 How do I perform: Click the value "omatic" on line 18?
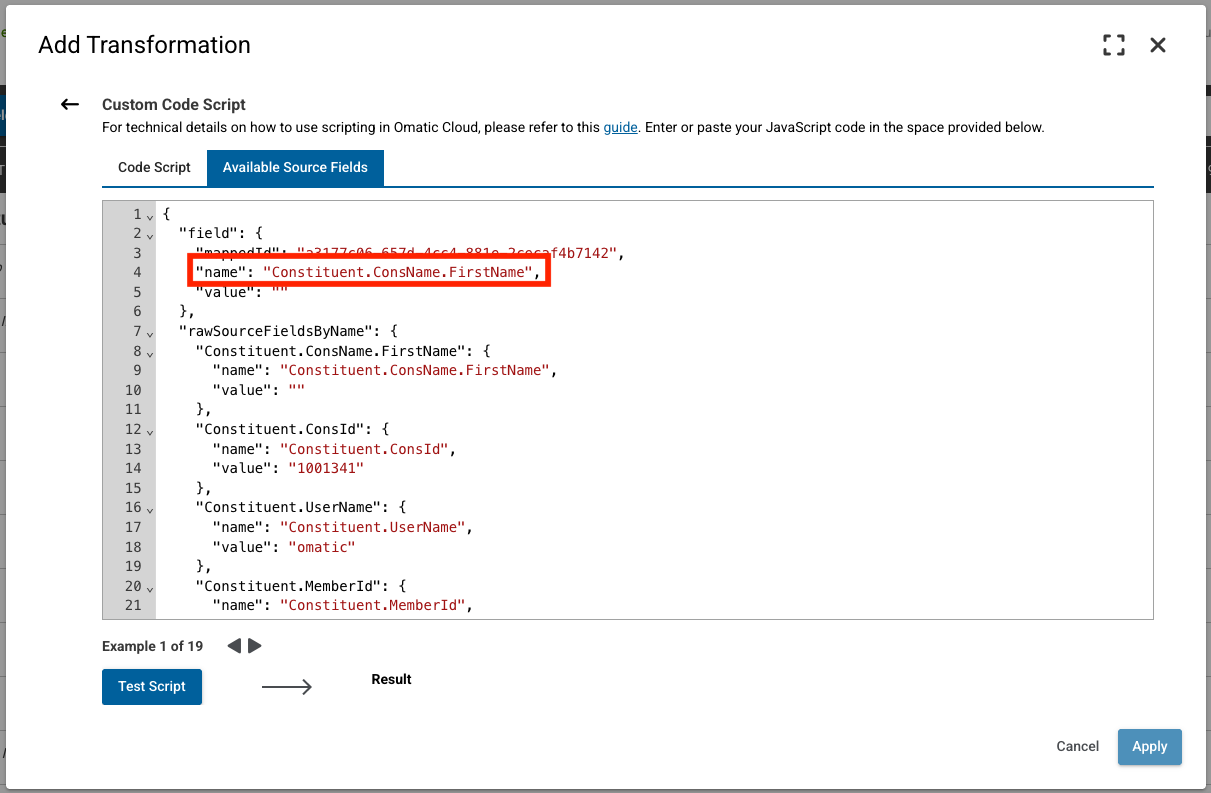tap(322, 546)
